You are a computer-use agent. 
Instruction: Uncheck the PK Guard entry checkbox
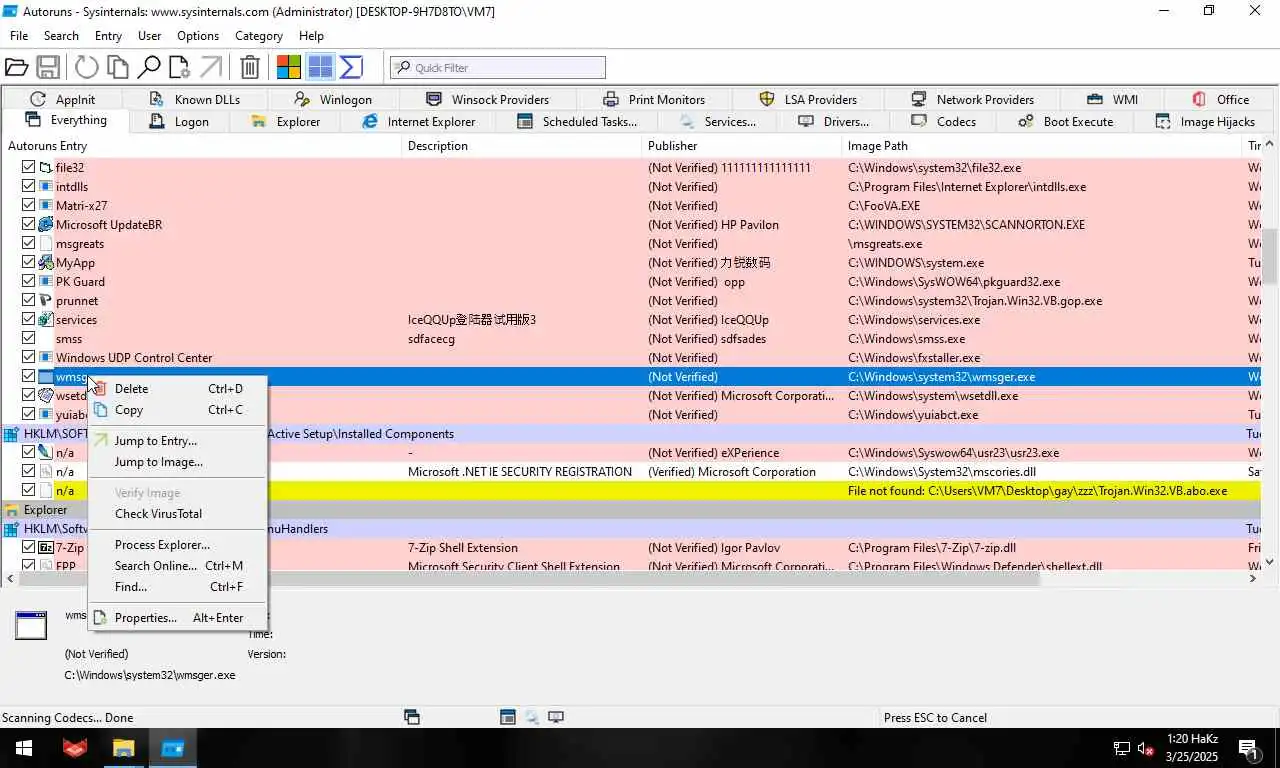coord(29,282)
